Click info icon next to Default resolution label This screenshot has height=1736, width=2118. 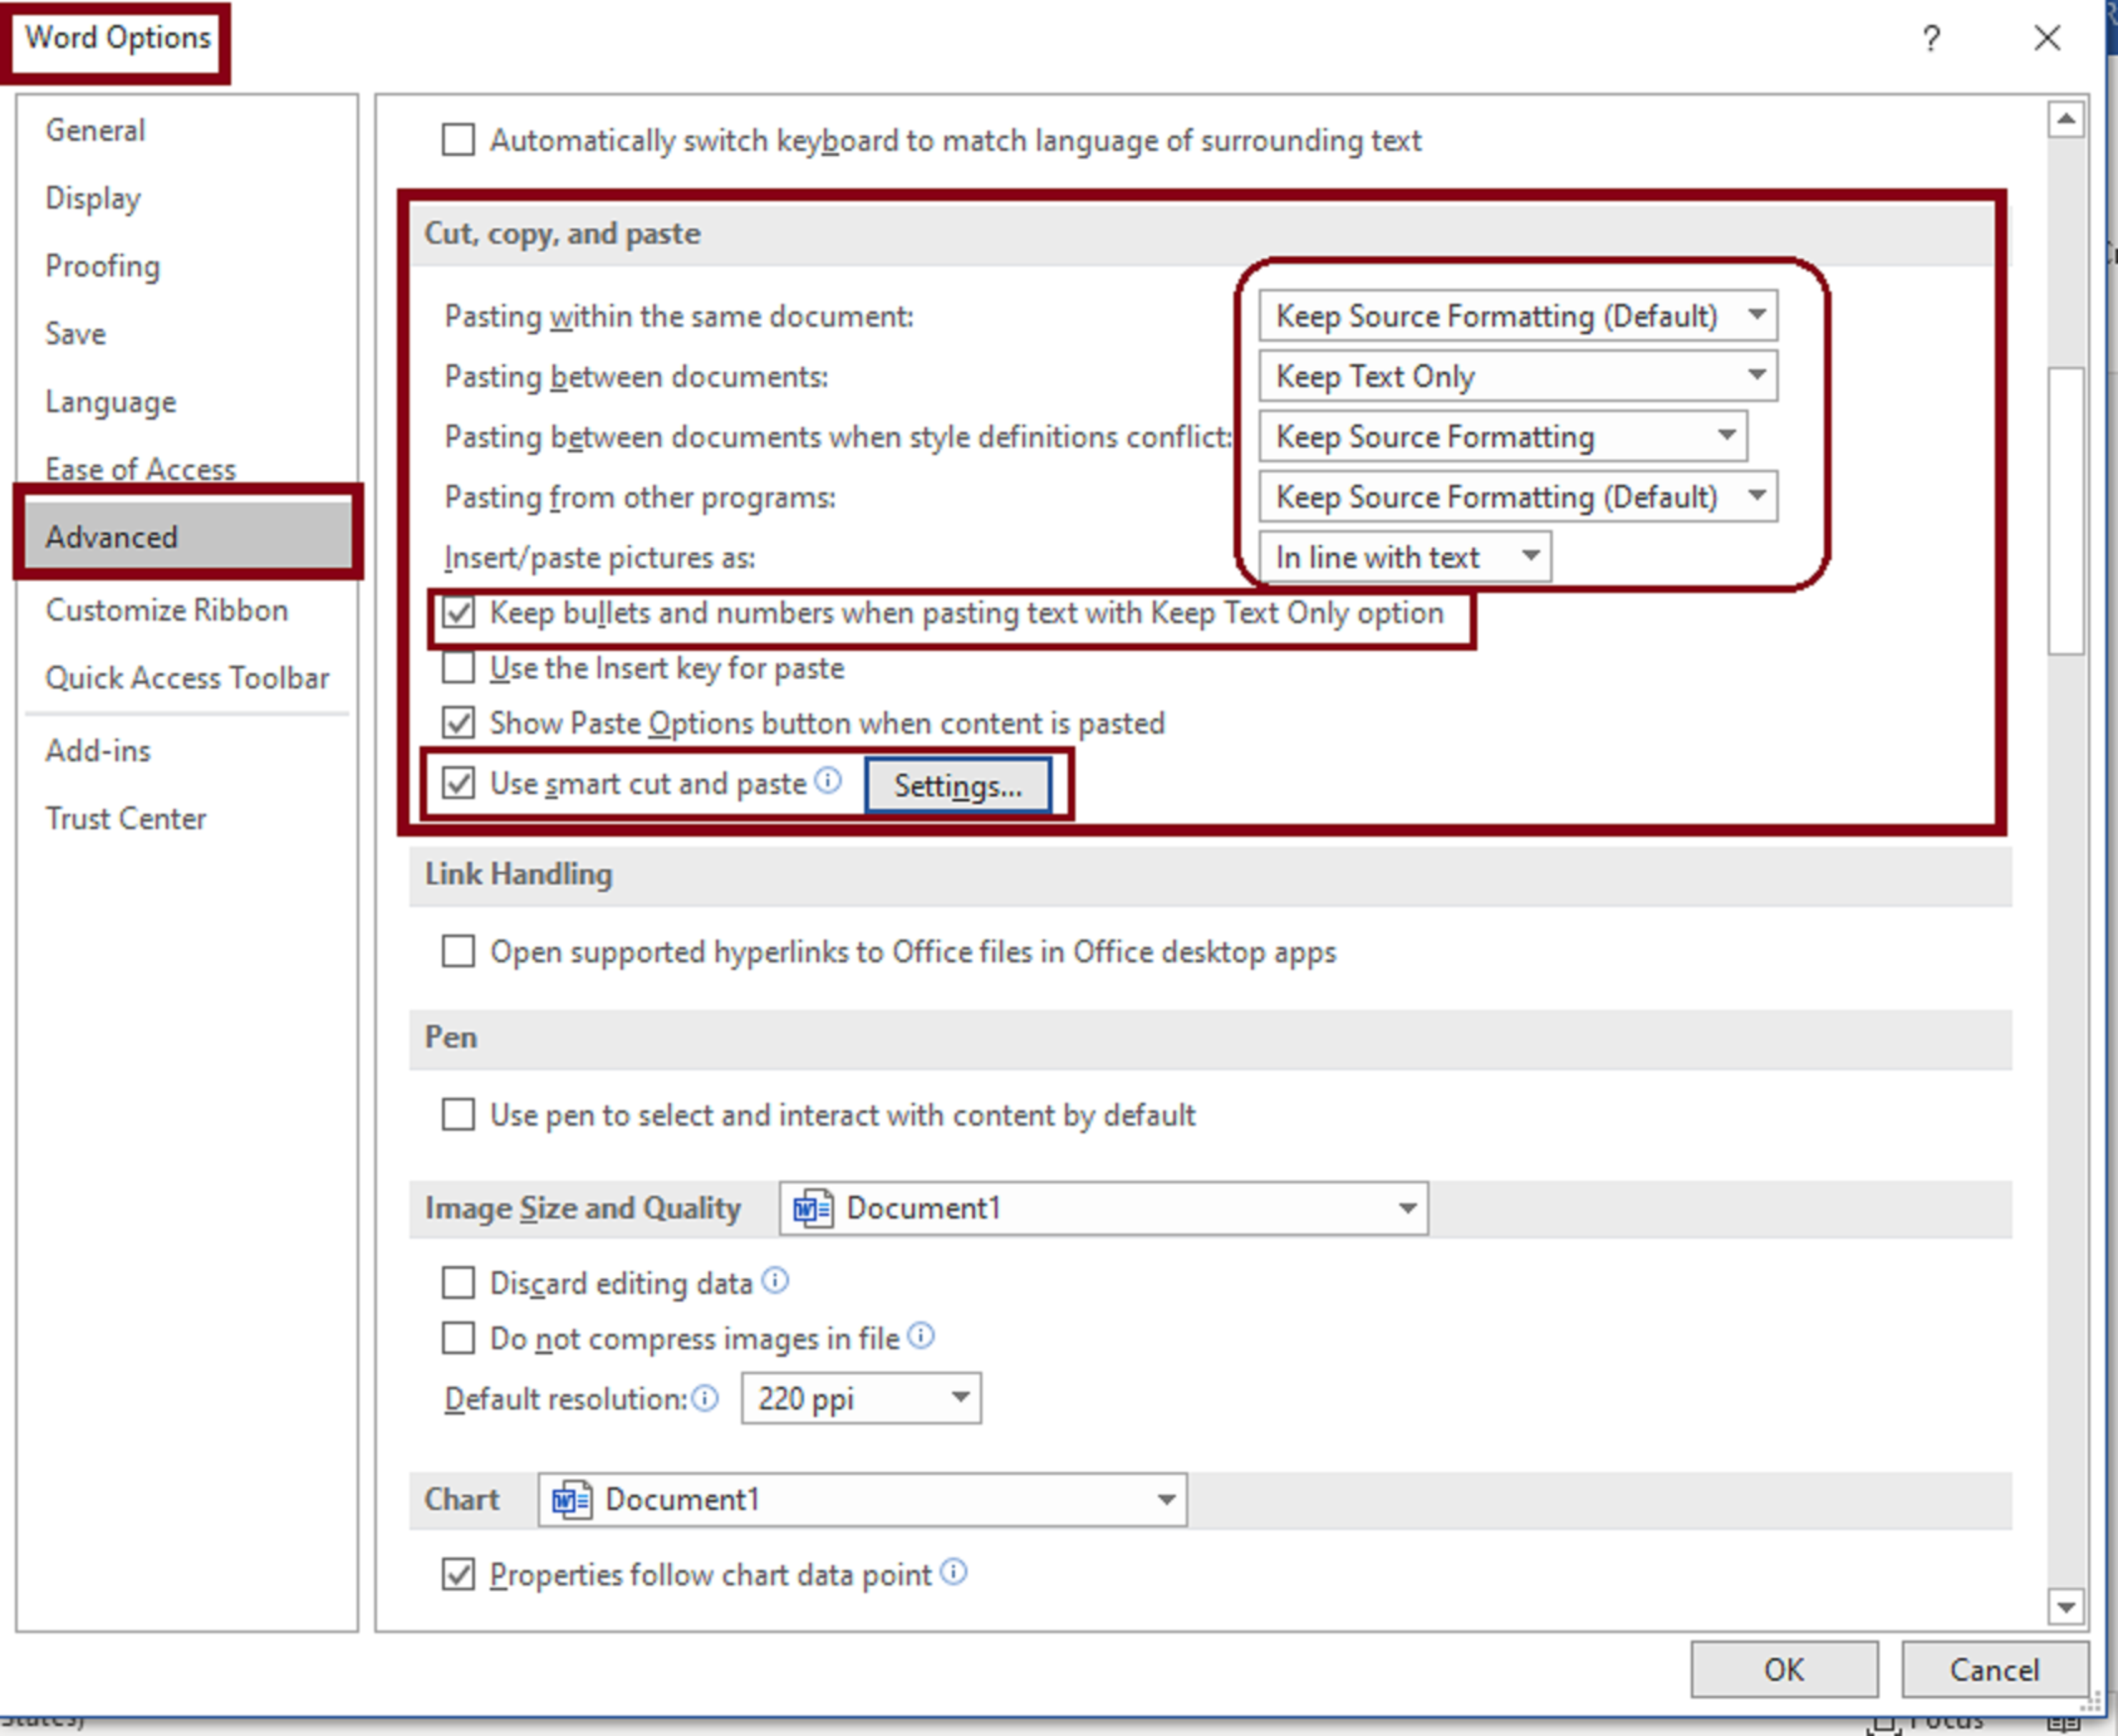(705, 1397)
